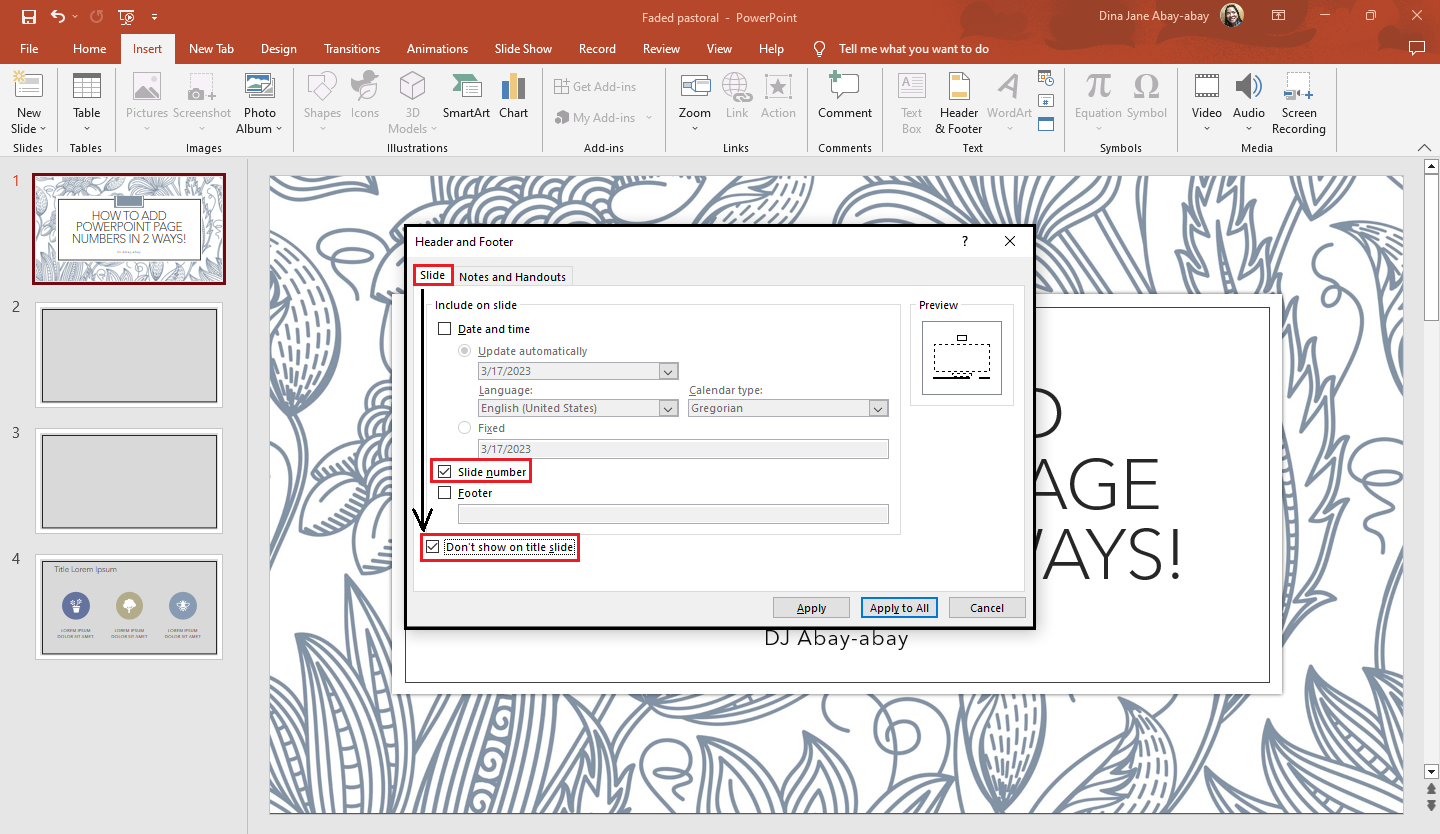Image resolution: width=1440 pixels, height=834 pixels.
Task: Open the Calendar type dropdown
Action: [x=876, y=408]
